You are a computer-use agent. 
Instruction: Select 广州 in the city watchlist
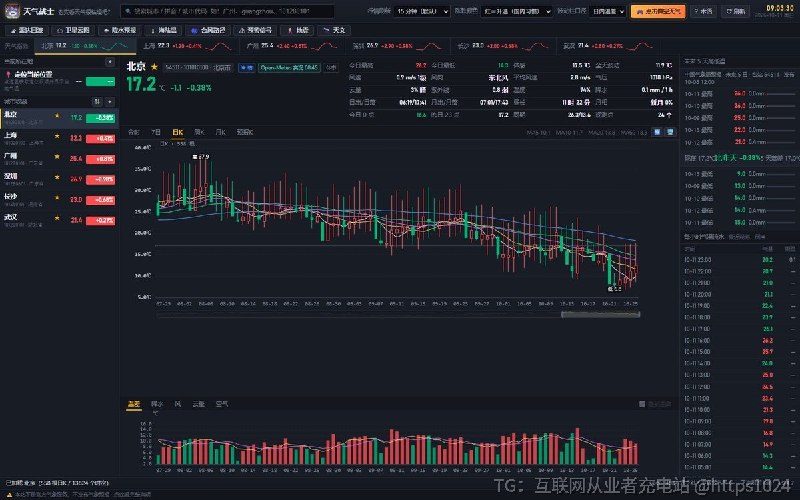point(59,159)
